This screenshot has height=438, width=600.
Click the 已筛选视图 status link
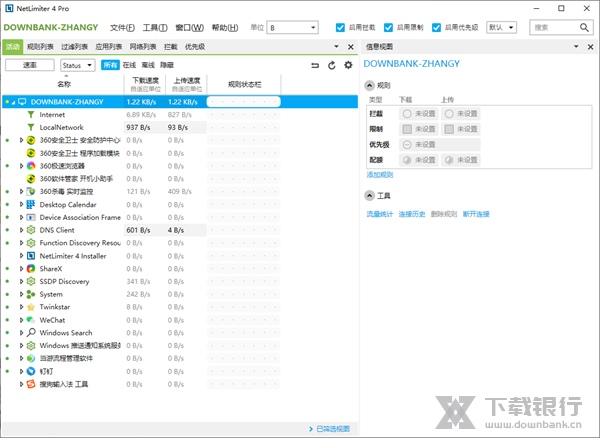[x=333, y=429]
